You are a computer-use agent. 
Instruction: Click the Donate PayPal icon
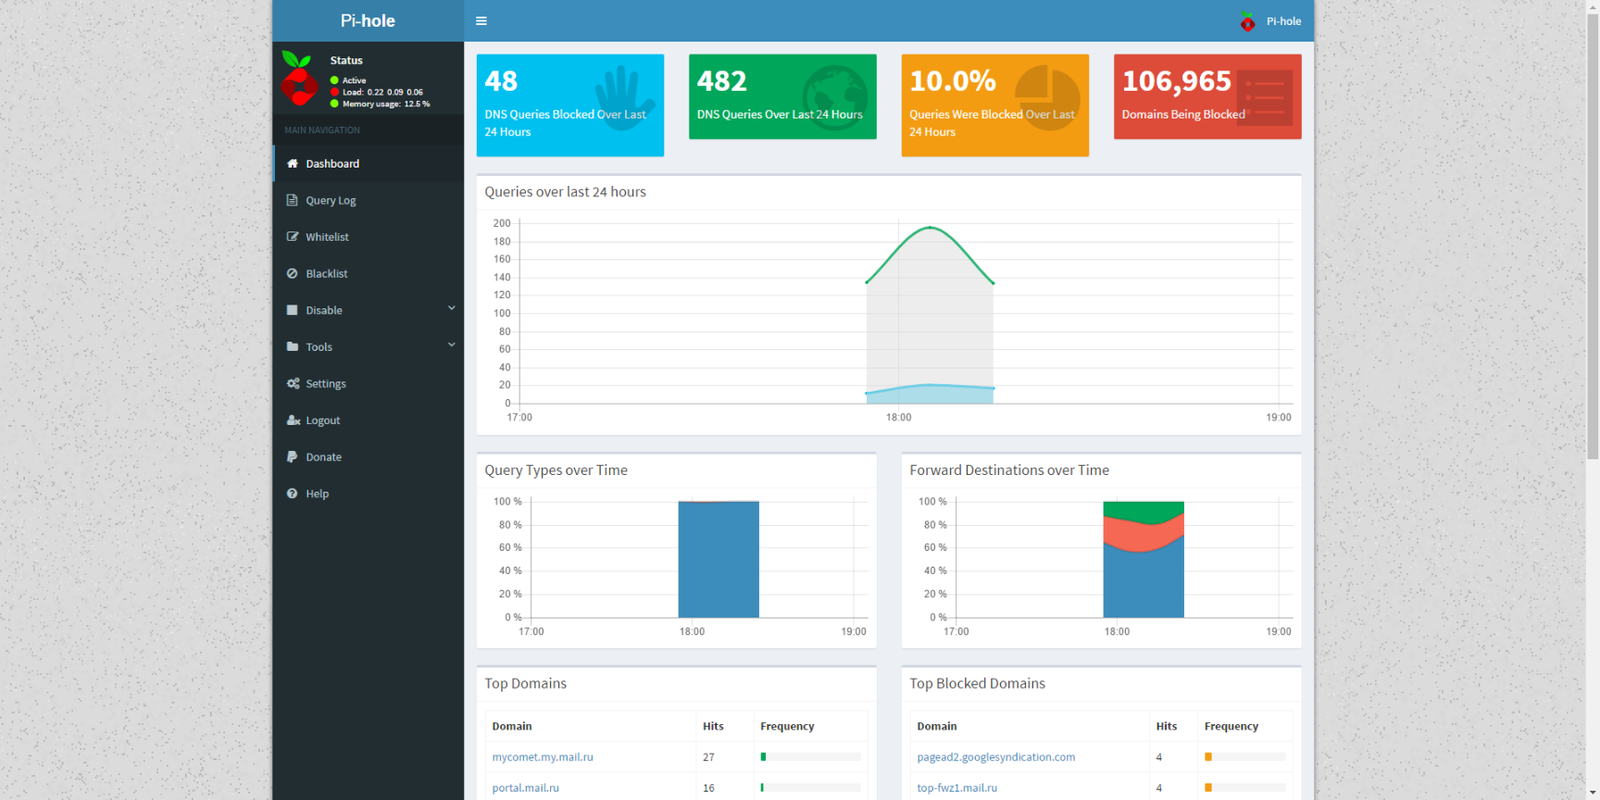[x=292, y=457]
